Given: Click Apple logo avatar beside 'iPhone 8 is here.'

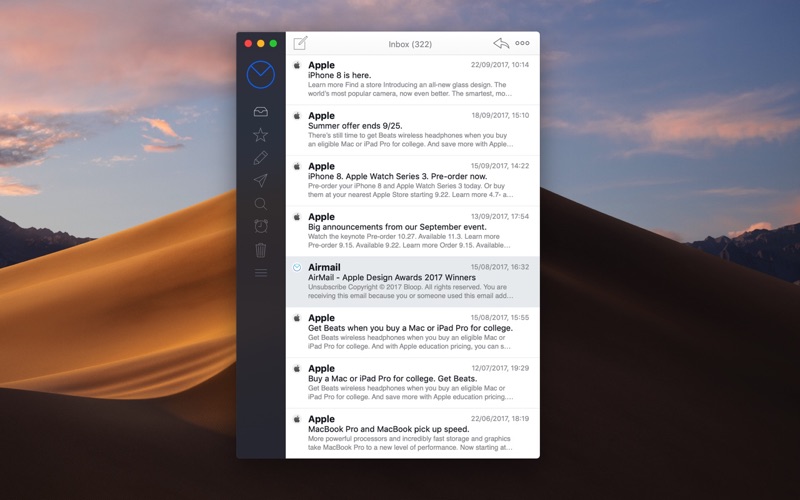Looking at the screenshot, I should pyautogui.click(x=297, y=65).
